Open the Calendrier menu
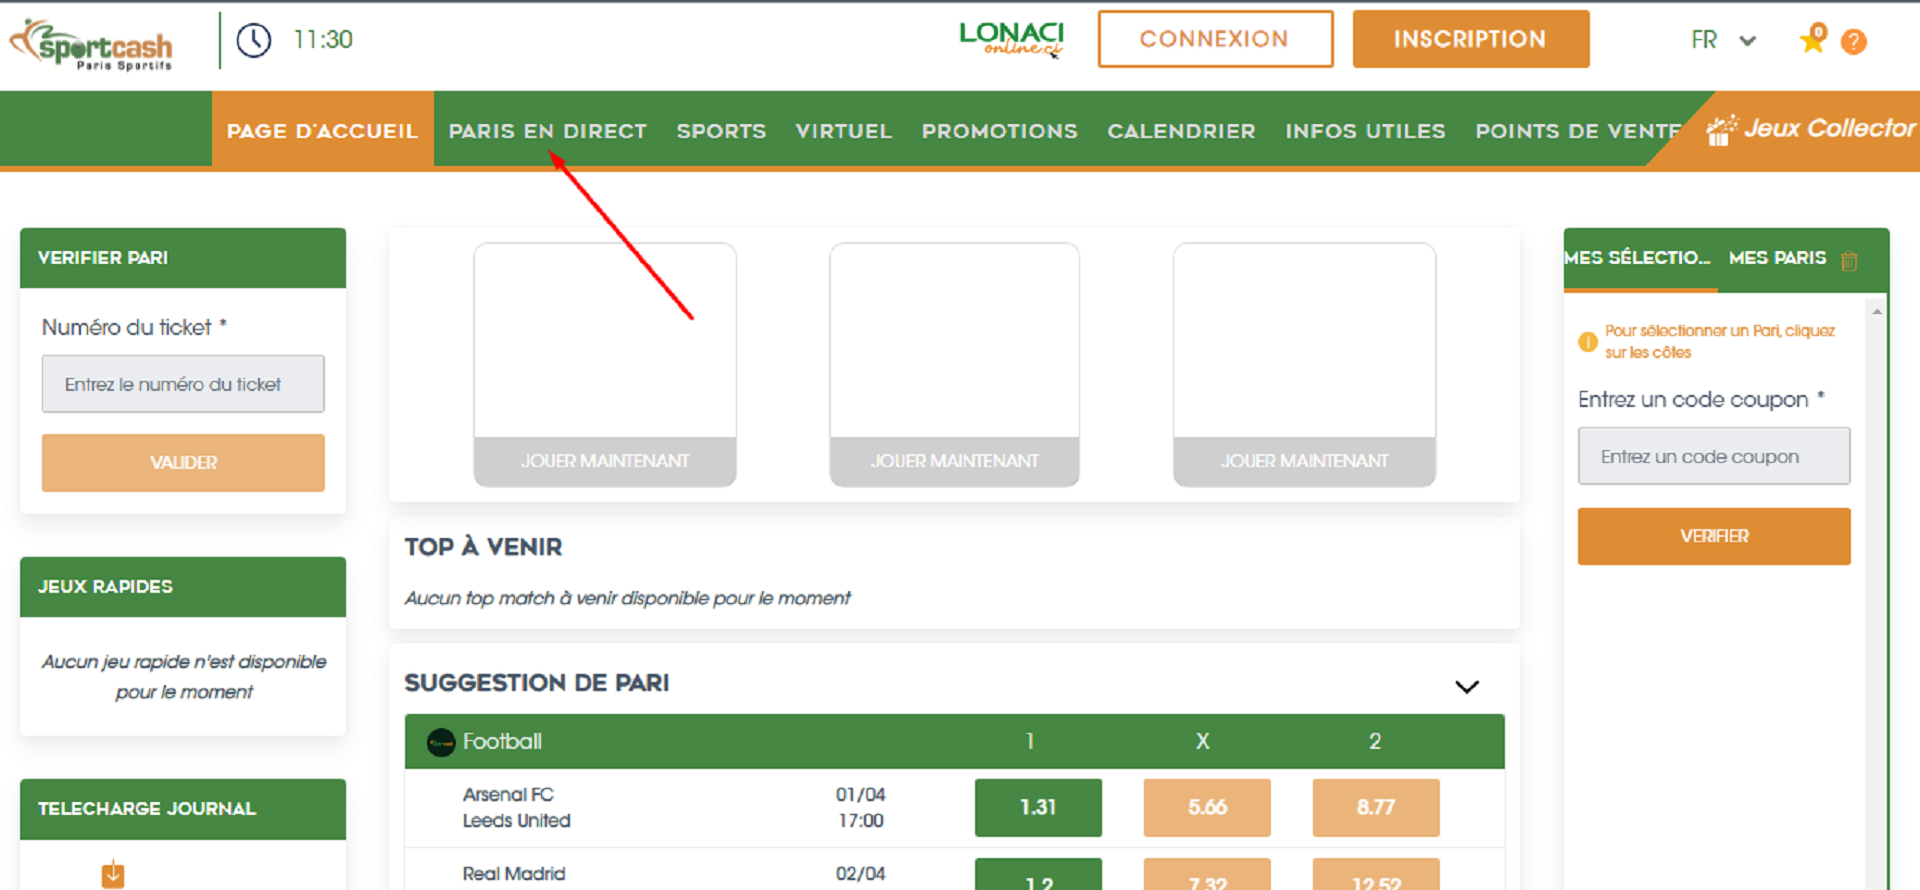This screenshot has height=890, width=1920. click(x=1181, y=131)
